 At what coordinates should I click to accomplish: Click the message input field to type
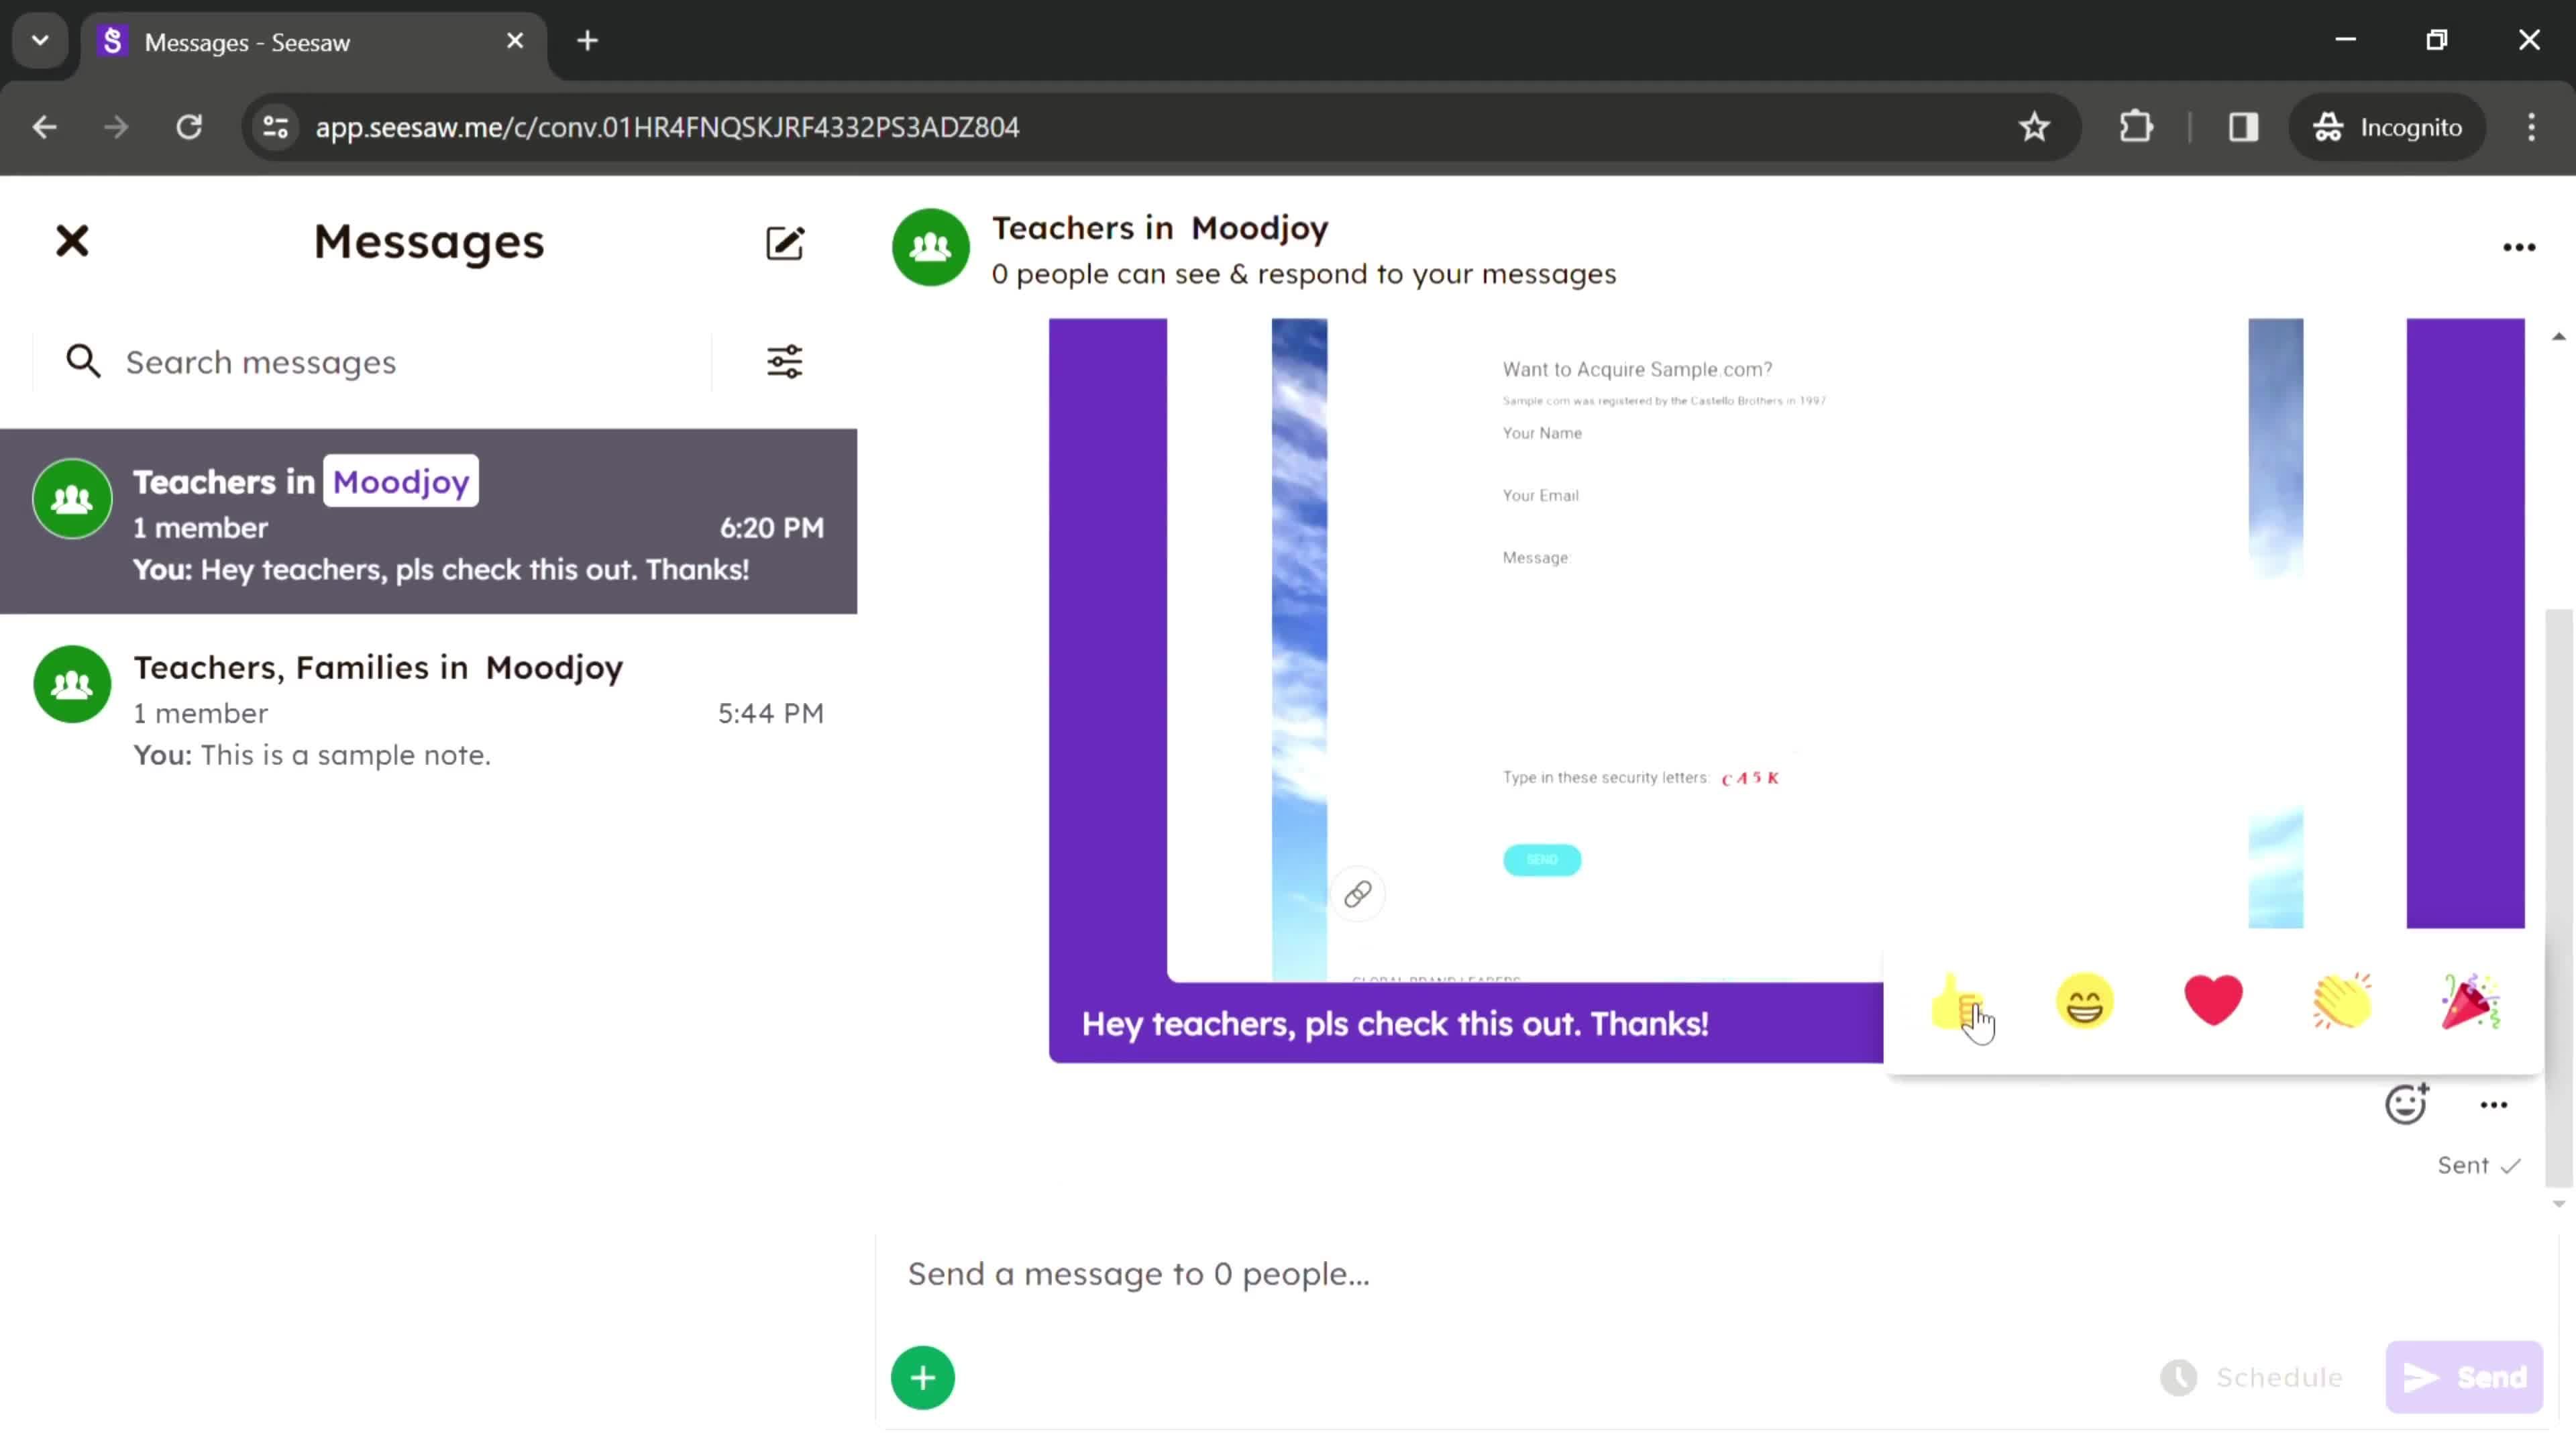point(1138,1272)
